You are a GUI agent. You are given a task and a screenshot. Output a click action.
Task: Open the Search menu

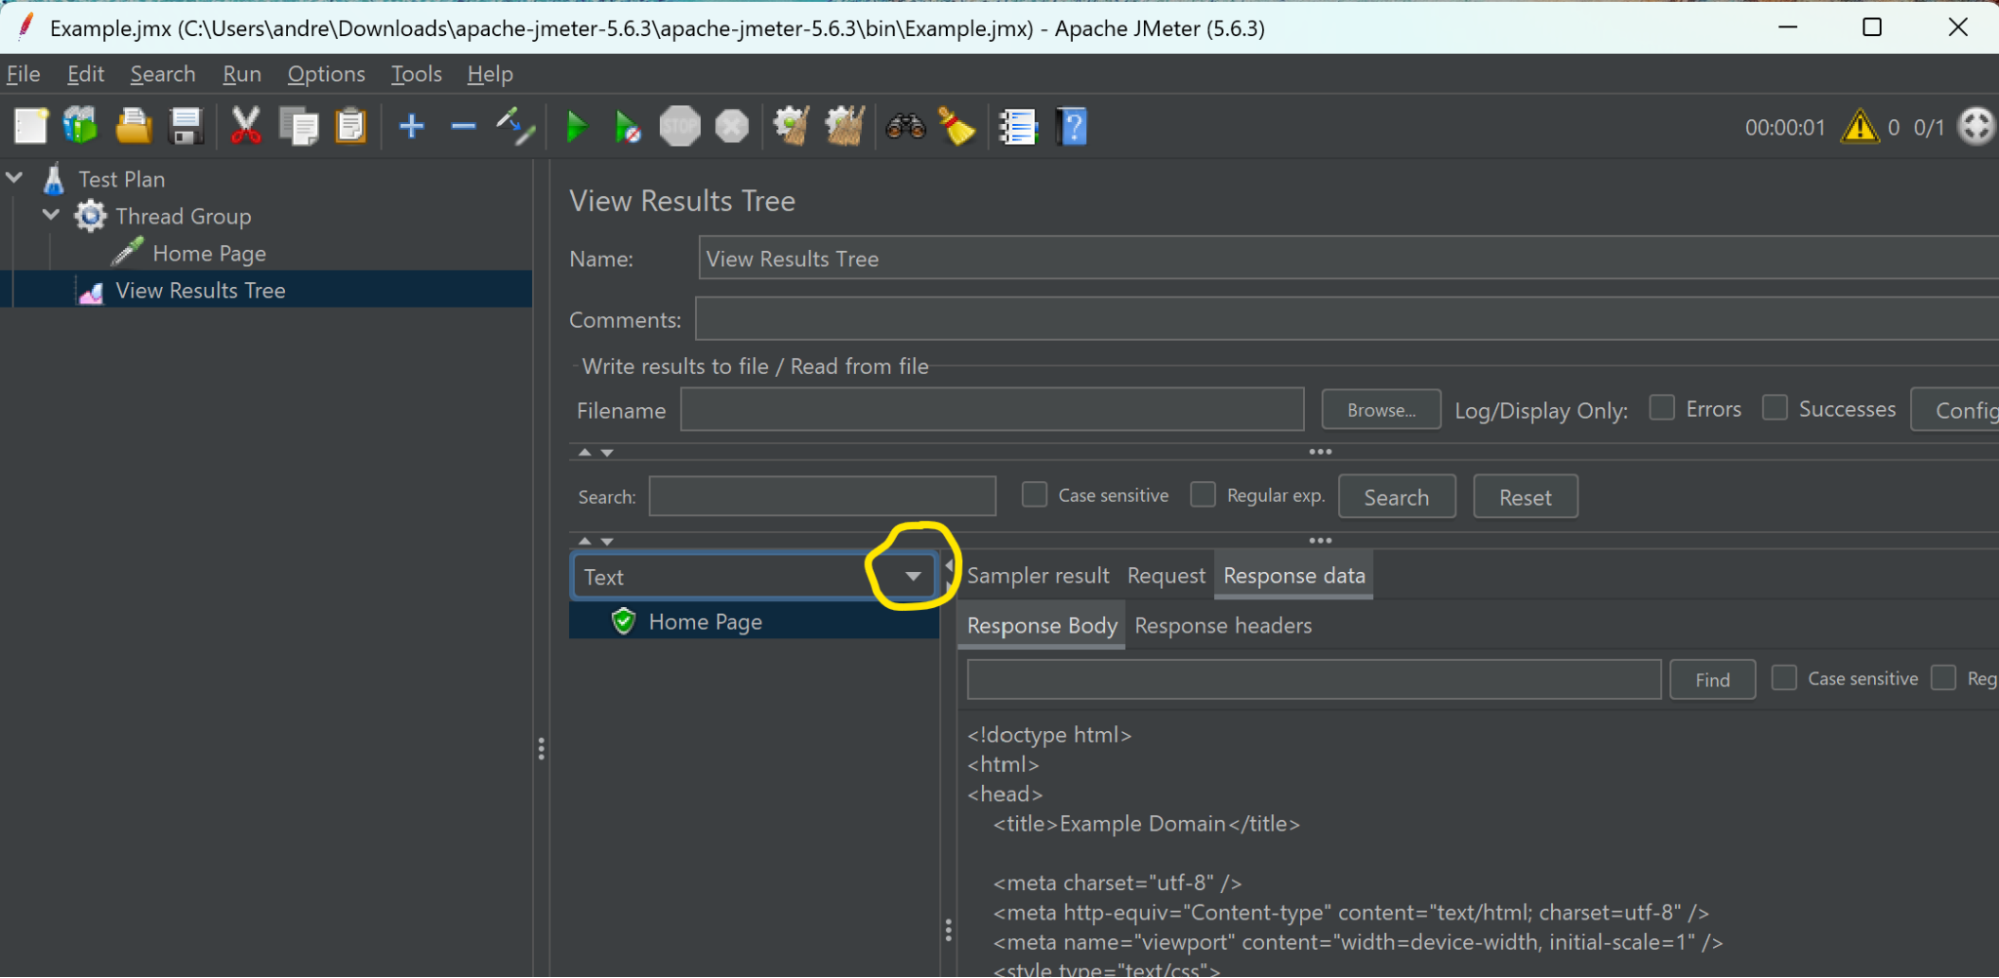click(x=163, y=74)
